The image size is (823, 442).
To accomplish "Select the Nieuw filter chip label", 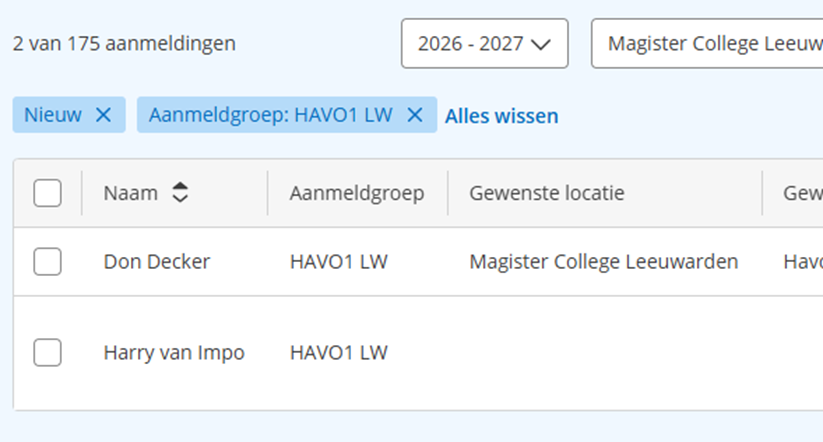I will pyautogui.click(x=53, y=114).
